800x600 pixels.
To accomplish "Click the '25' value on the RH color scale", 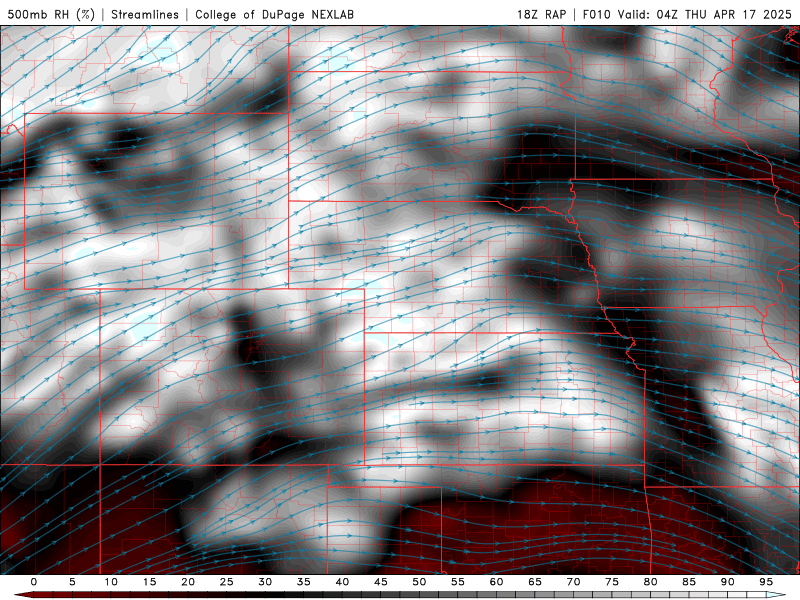I will [227, 582].
